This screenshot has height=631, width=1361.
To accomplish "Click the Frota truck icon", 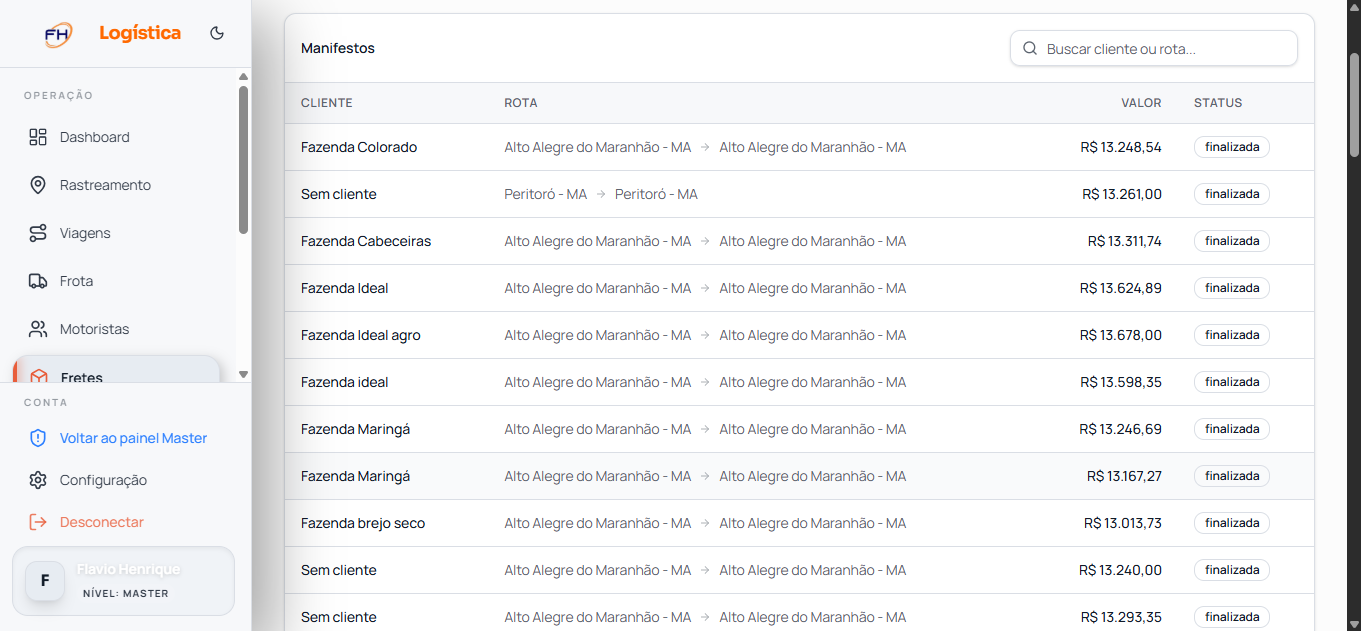I will click(x=38, y=281).
